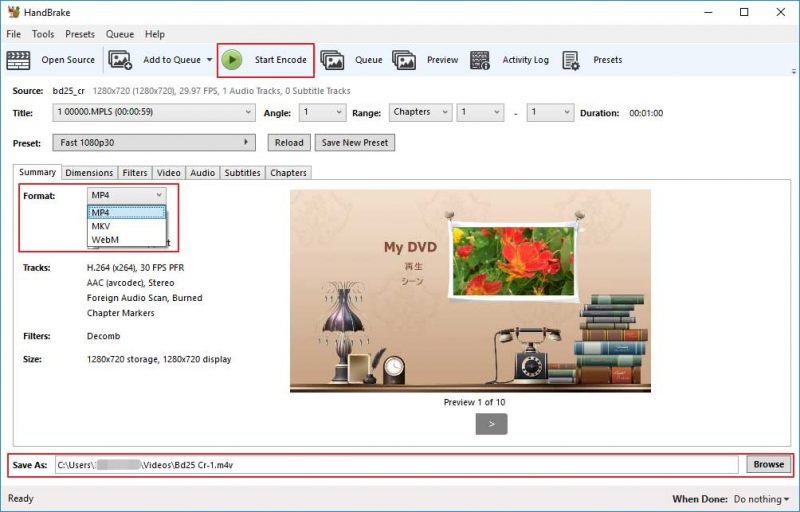This screenshot has height=512, width=800.
Task: Open the Tools menu
Action: pyautogui.click(x=43, y=34)
